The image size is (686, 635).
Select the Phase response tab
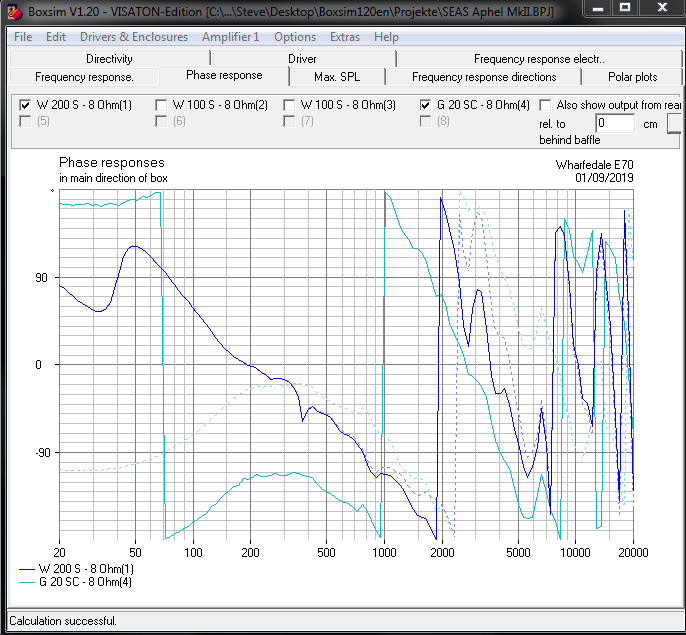[x=224, y=76]
